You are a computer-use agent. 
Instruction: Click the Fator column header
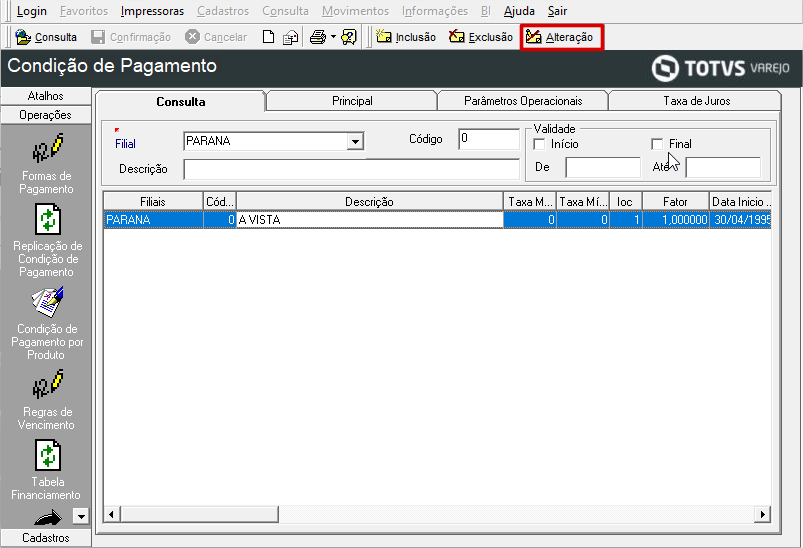click(675, 202)
